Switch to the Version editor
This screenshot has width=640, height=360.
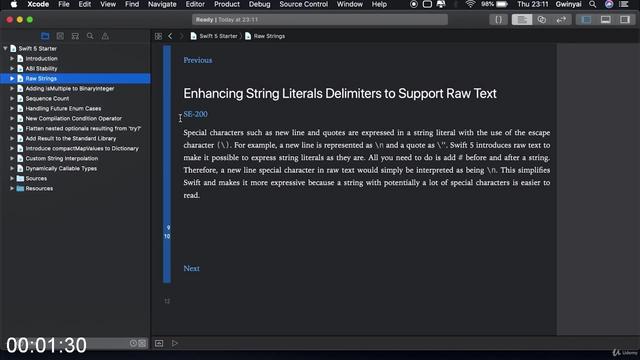click(x=561, y=20)
